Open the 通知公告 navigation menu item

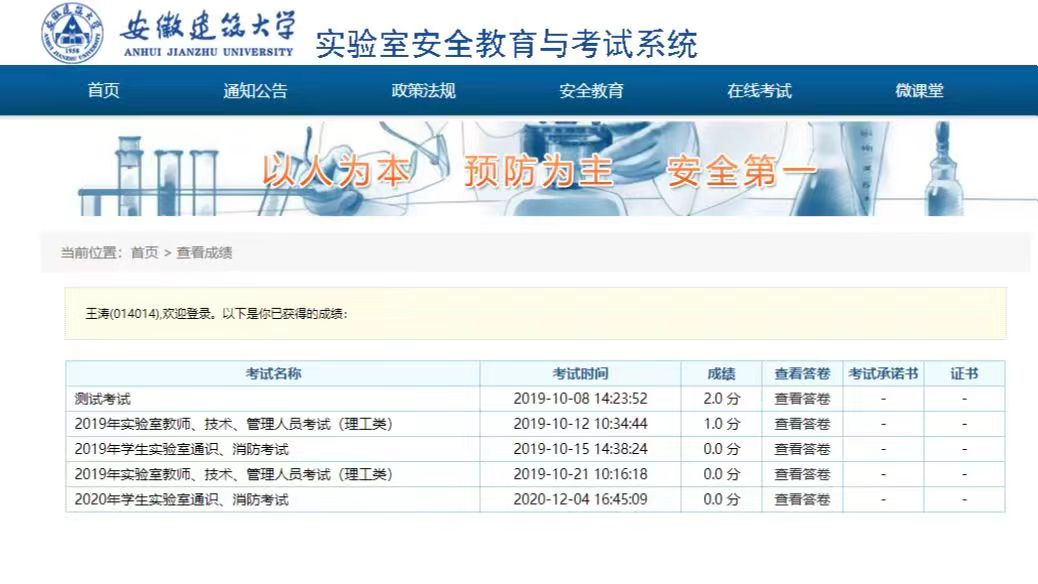255,91
